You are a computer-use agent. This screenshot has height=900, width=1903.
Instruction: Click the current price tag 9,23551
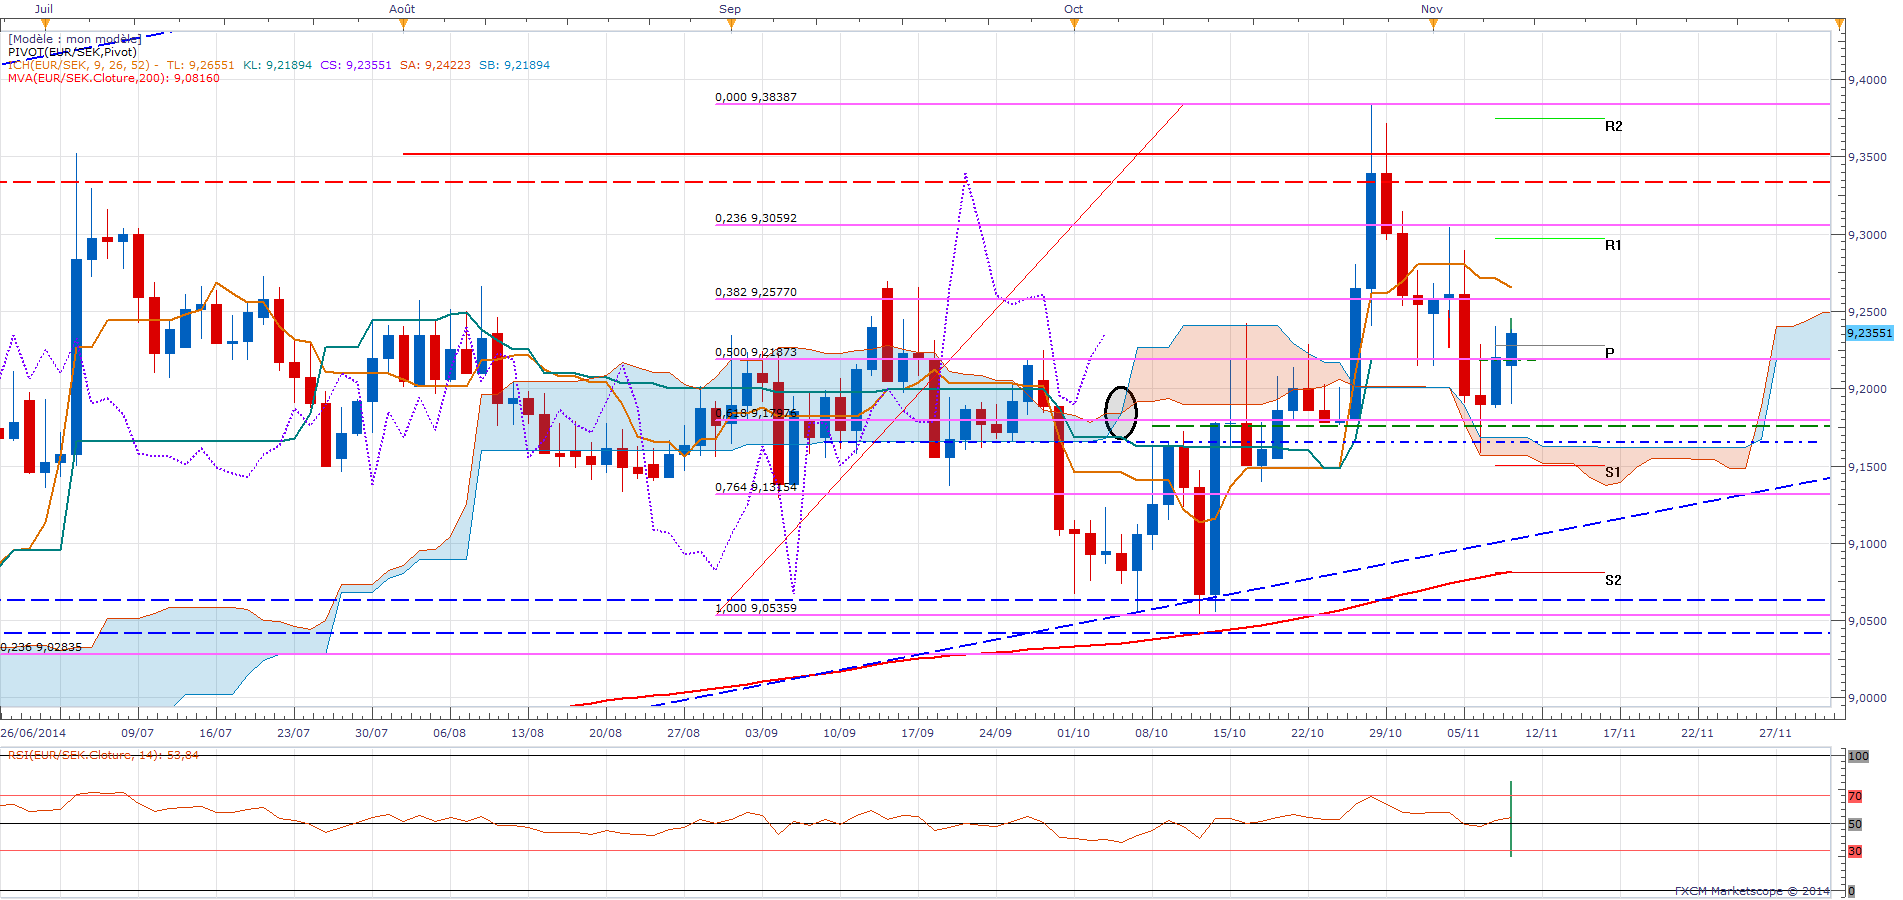tap(1868, 333)
